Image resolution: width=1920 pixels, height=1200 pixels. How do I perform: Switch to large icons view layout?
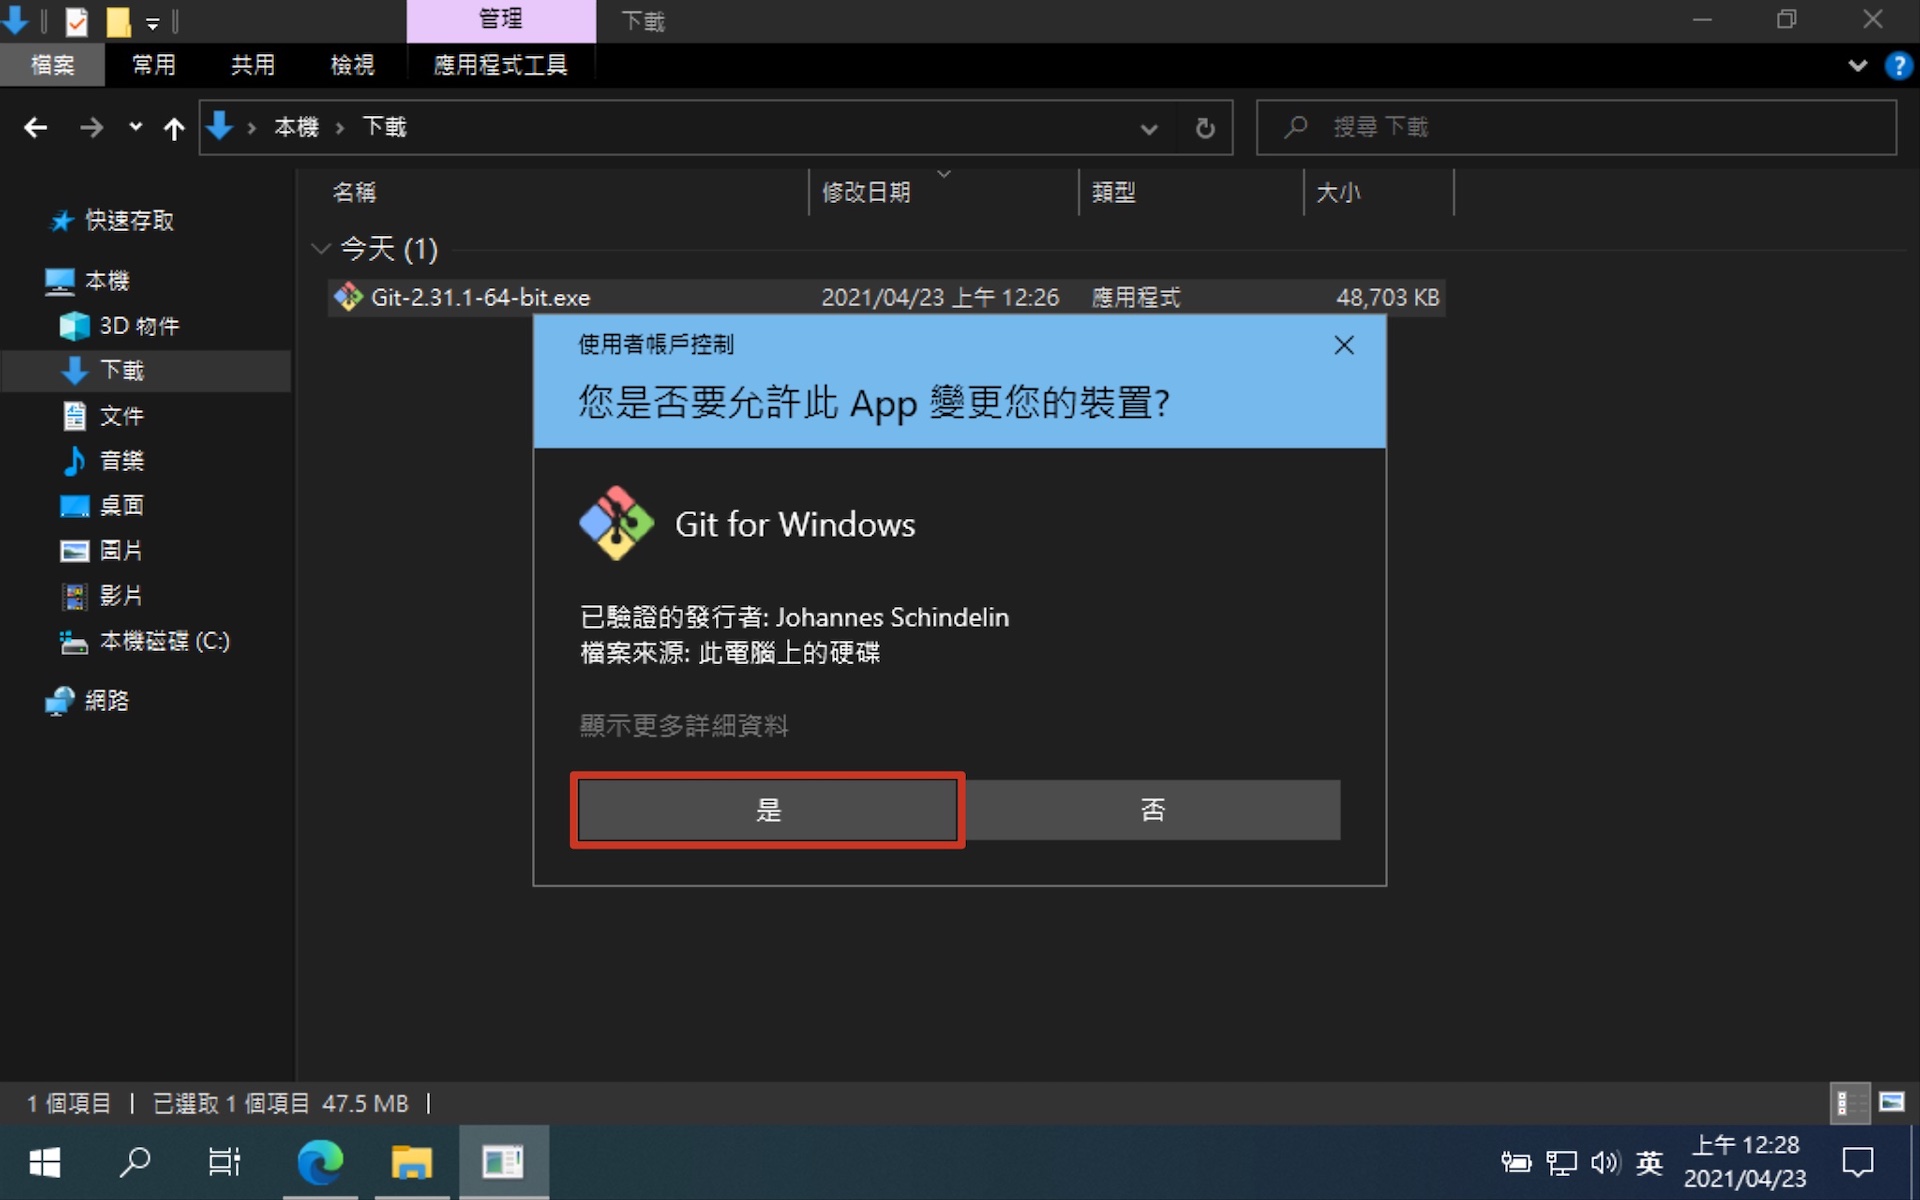1892,1103
